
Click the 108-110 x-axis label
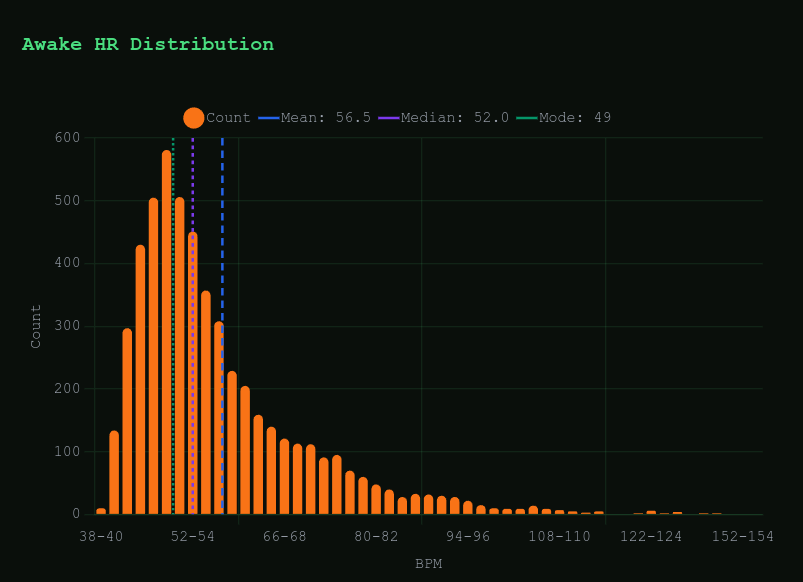(x=560, y=536)
